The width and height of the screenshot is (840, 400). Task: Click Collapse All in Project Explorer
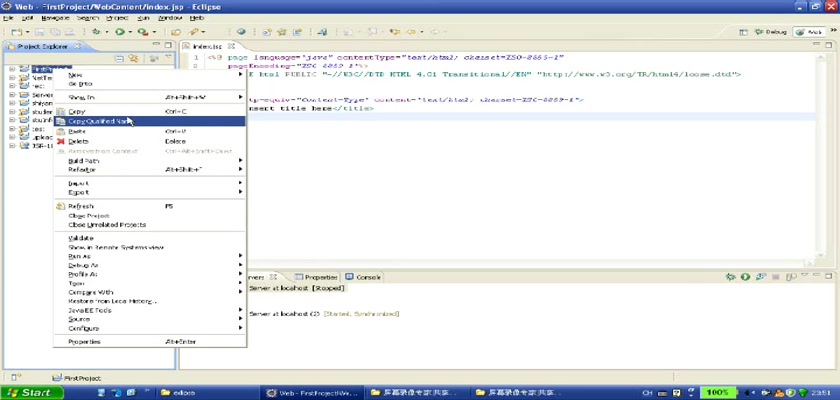click(x=119, y=60)
